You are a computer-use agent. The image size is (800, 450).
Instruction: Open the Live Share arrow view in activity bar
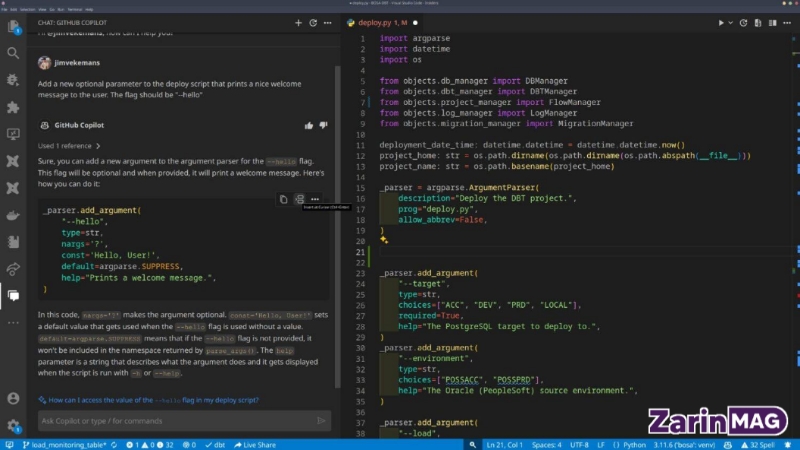[x=13, y=269]
